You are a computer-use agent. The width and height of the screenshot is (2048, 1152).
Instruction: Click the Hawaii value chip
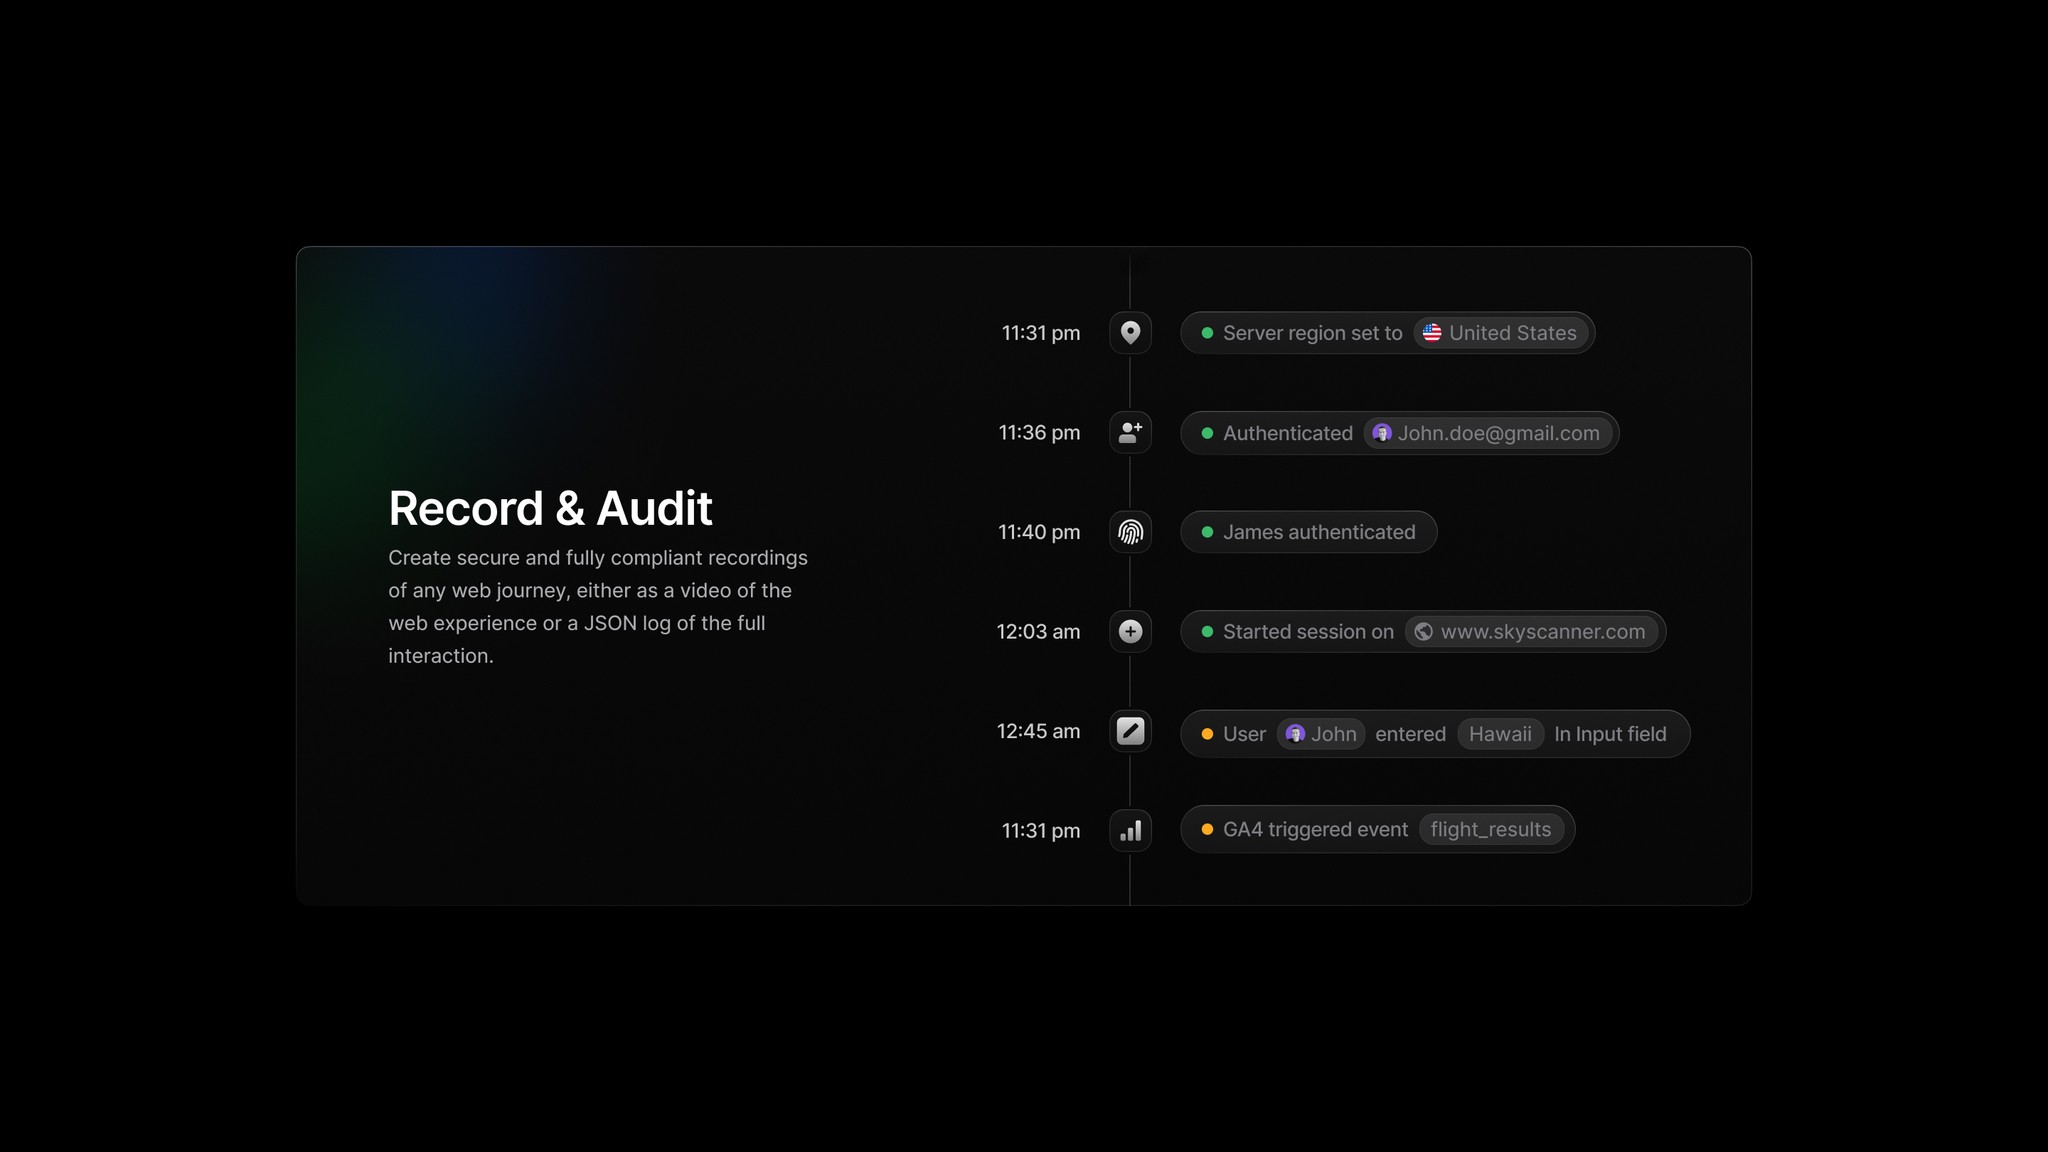[1500, 734]
